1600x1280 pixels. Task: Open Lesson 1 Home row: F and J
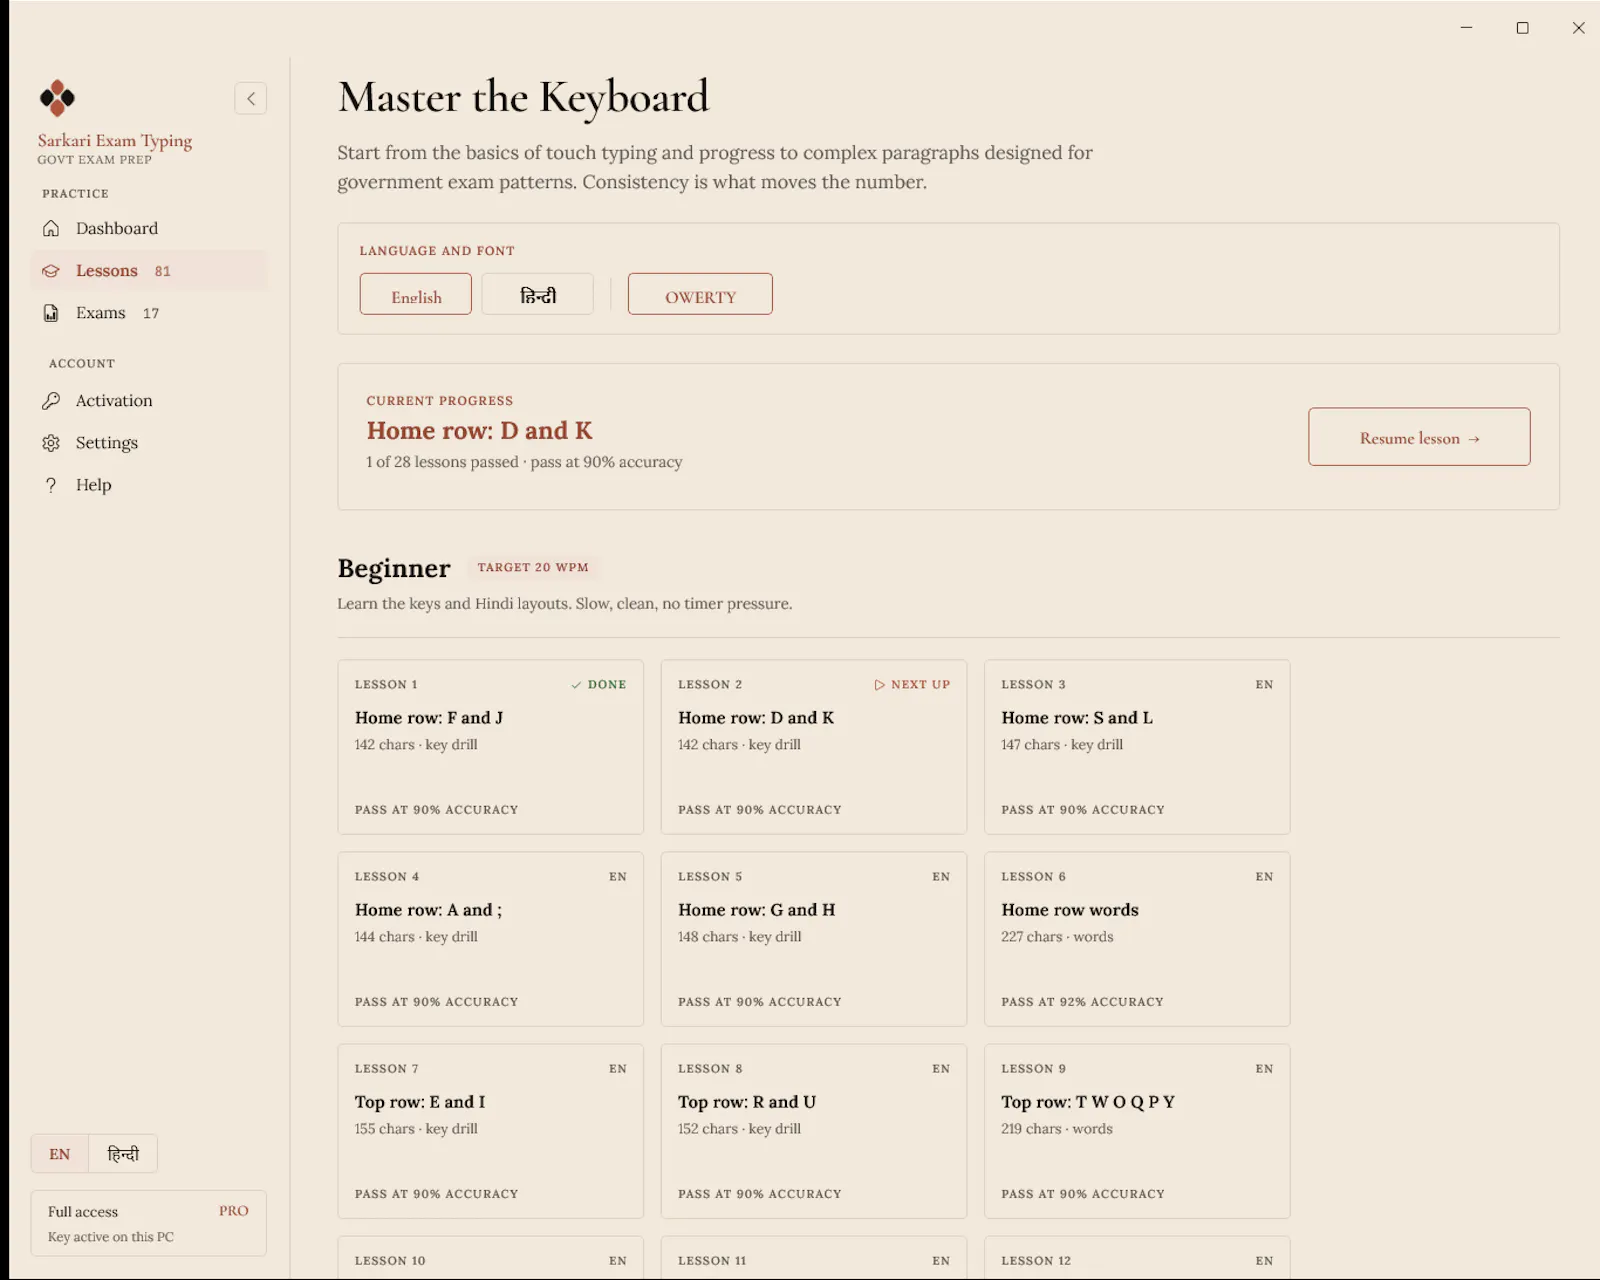pyautogui.click(x=491, y=747)
